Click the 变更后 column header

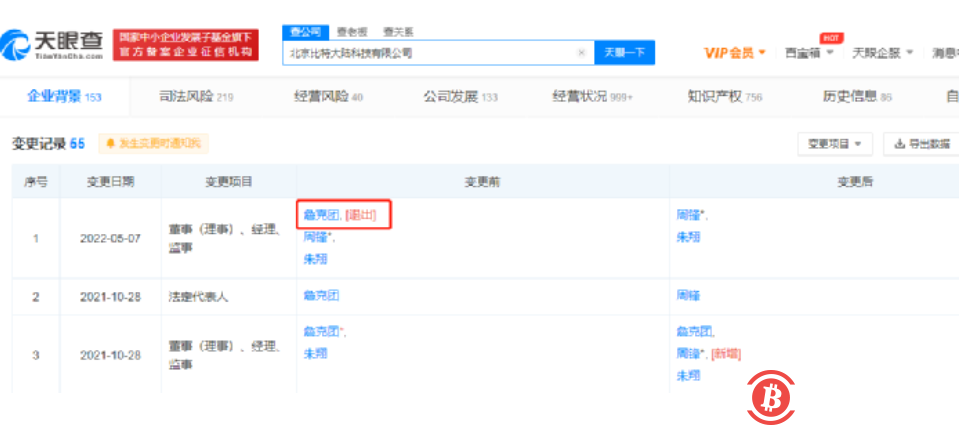(854, 182)
